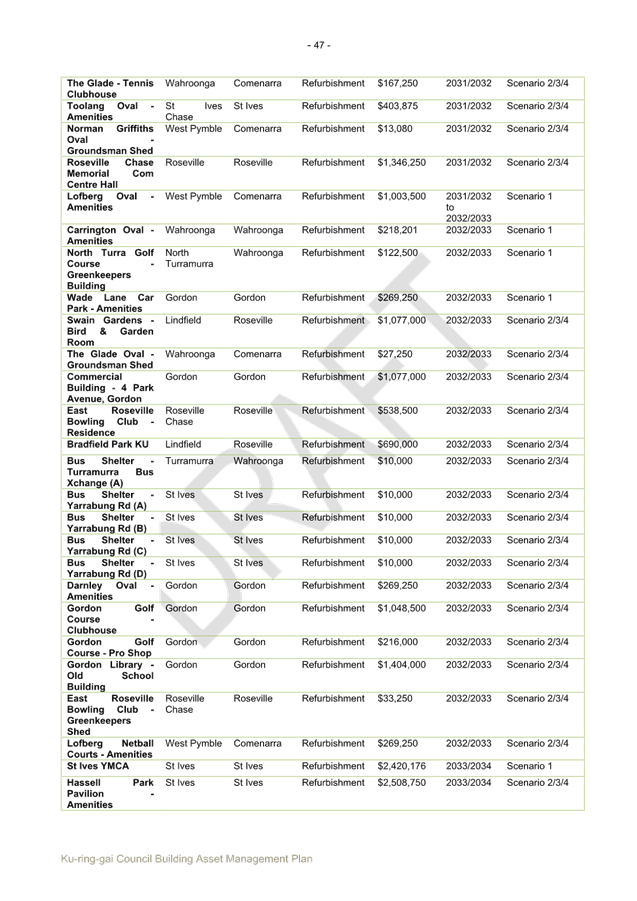Click 'Swain Gardens - Bird & Garden Room'
Image resolution: width=637 pixels, height=901 pixels.
pos(110,331)
